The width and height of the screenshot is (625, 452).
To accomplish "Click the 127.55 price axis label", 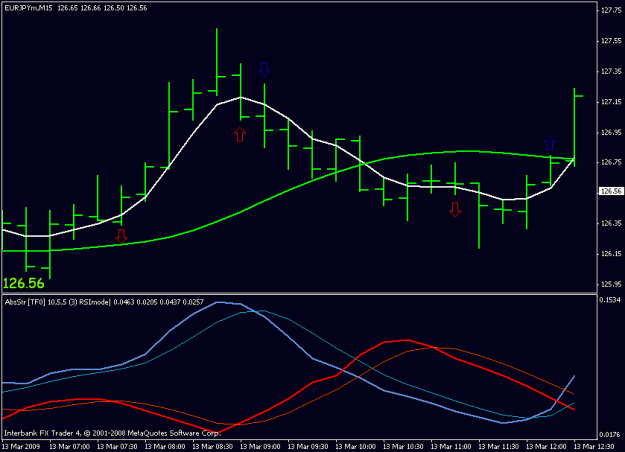I will pyautogui.click(x=611, y=41).
